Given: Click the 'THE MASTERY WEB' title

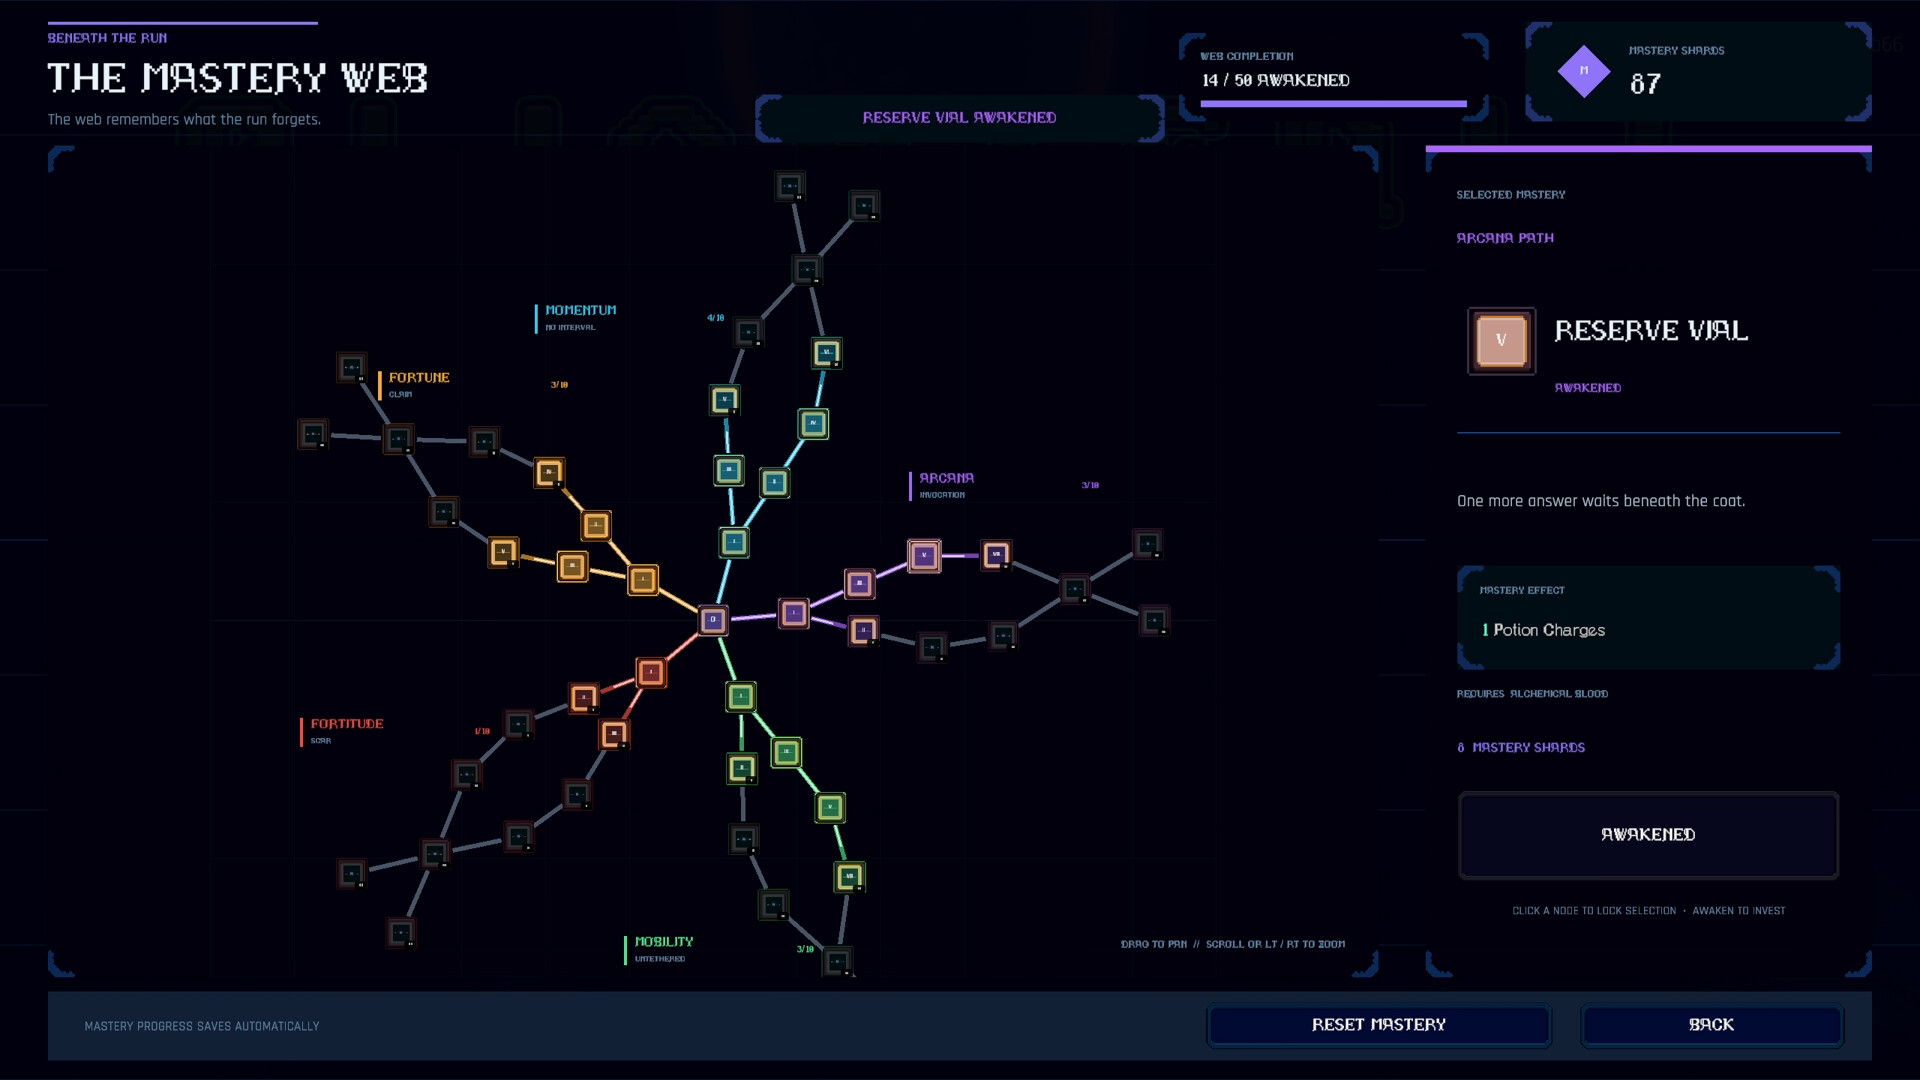Looking at the screenshot, I should click(x=238, y=78).
